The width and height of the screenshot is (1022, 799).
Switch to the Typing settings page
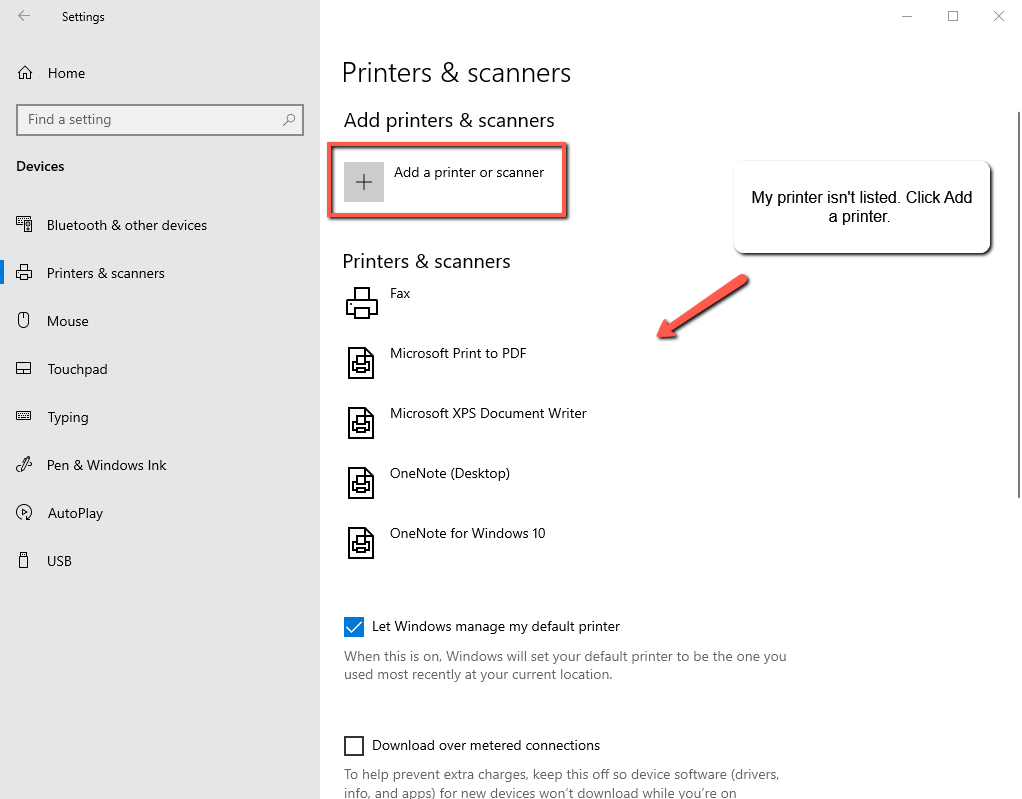68,417
